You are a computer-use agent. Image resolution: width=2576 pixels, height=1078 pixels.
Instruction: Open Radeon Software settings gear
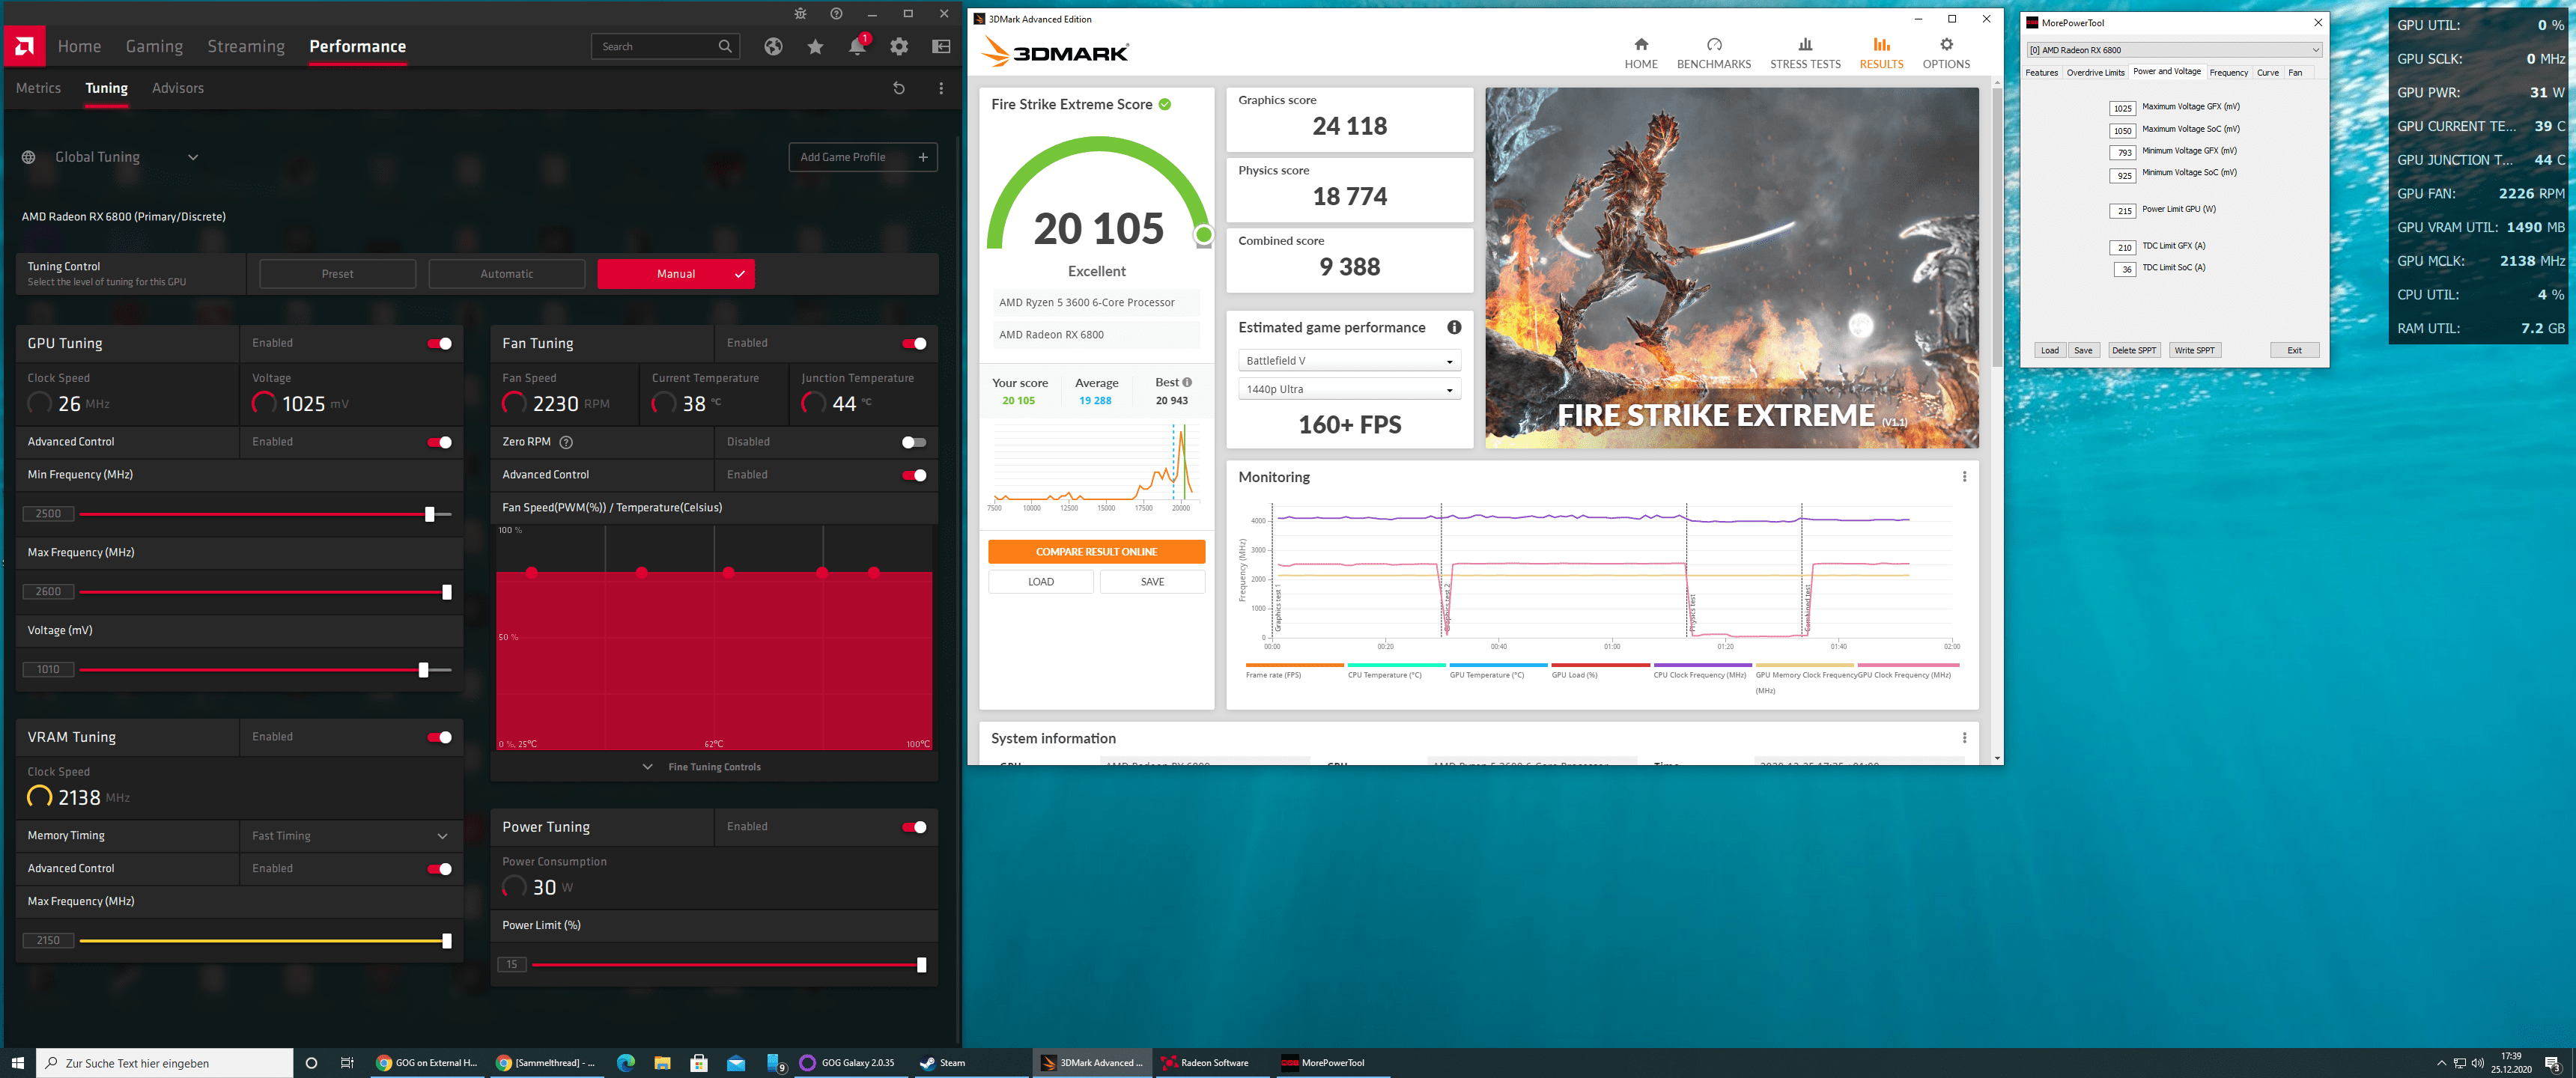tap(899, 46)
